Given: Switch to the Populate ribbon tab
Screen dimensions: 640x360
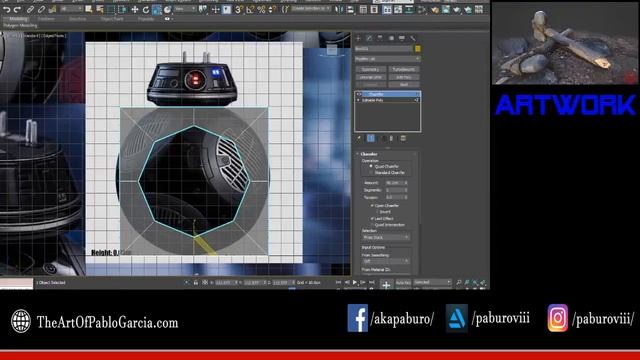Looking at the screenshot, I should click(146, 19).
